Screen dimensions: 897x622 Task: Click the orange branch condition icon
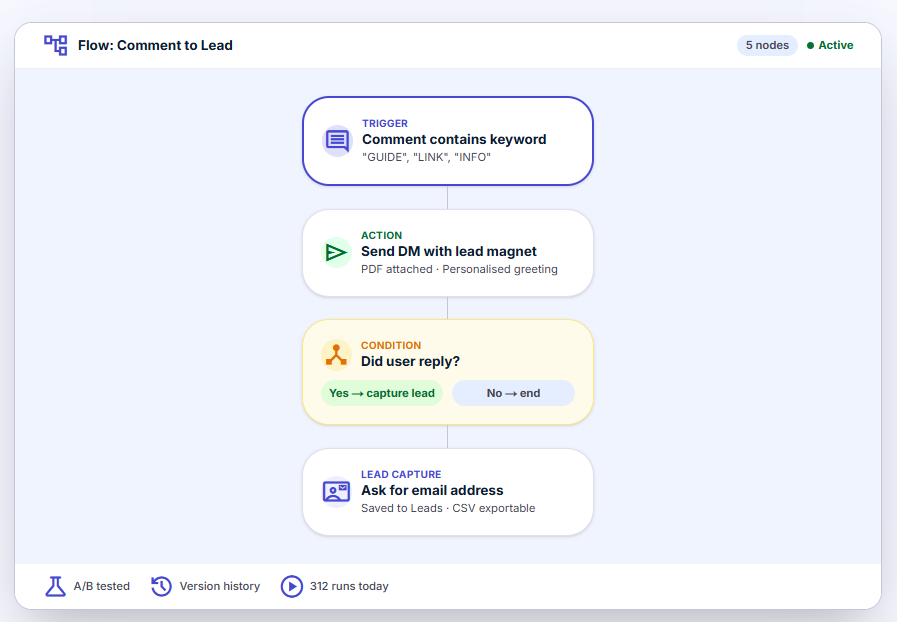[x=336, y=355]
